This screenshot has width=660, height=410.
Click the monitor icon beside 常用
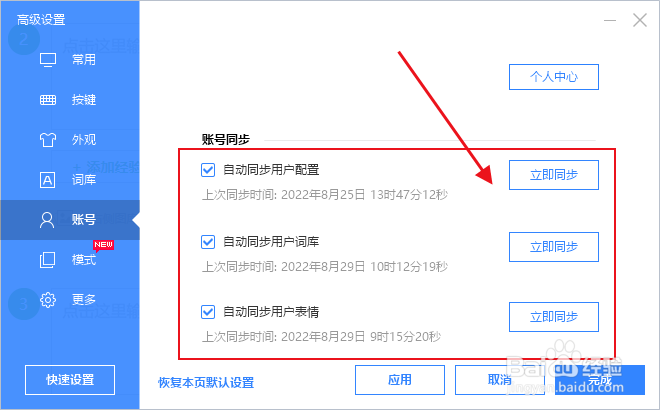tap(48, 60)
